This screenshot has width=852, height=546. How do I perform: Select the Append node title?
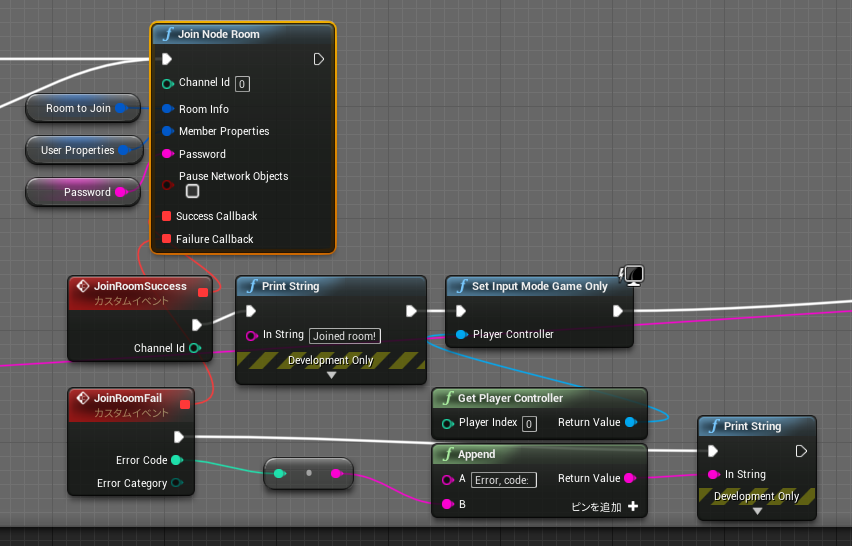476,454
